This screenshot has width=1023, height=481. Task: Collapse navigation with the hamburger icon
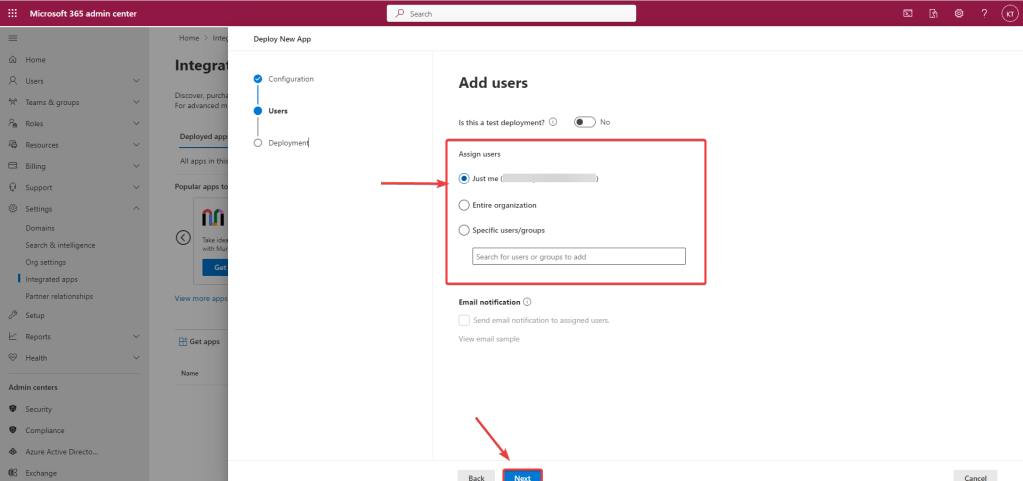tap(13, 37)
